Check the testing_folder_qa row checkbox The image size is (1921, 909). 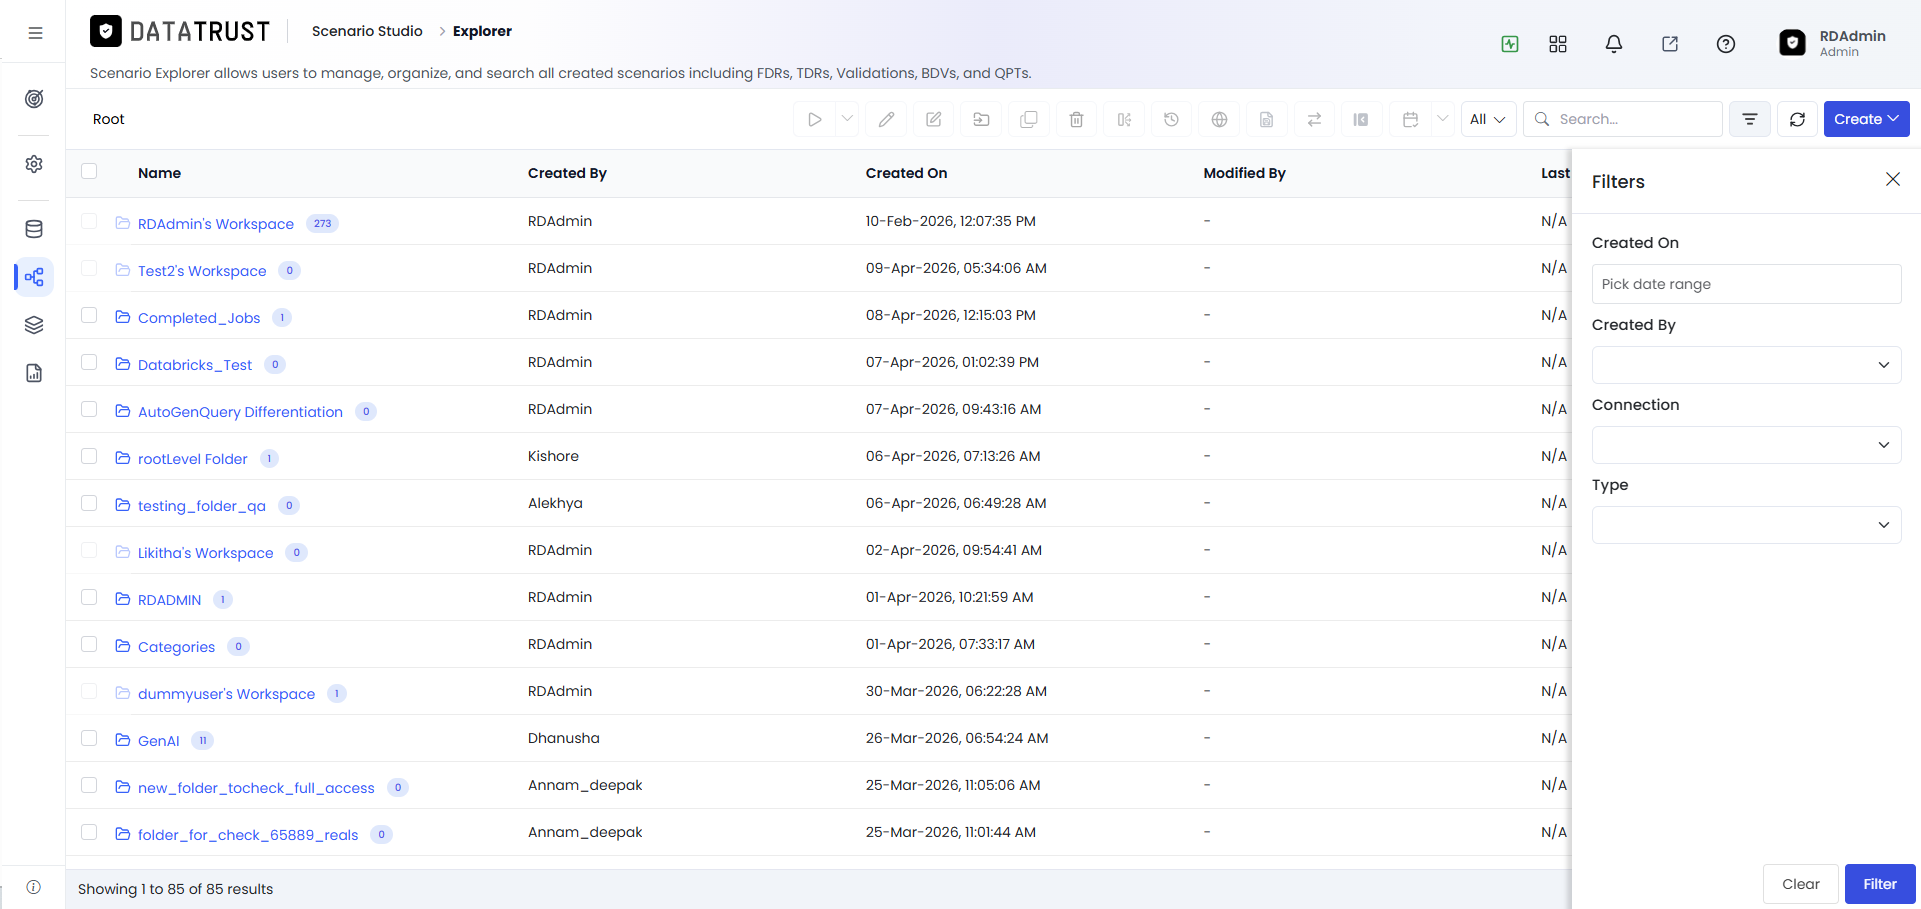pyautogui.click(x=89, y=503)
